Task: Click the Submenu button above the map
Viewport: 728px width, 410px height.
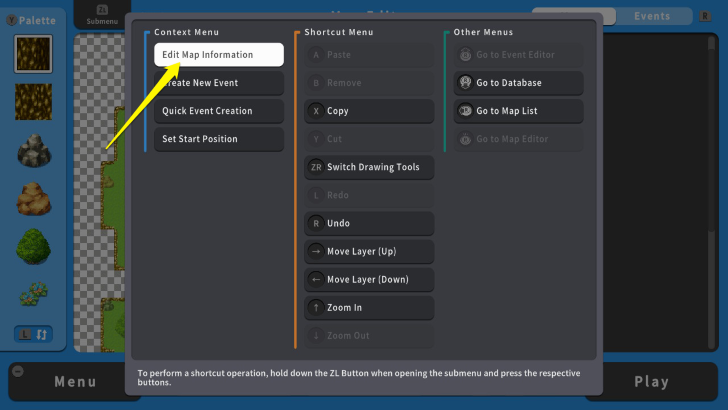Action: point(101,15)
